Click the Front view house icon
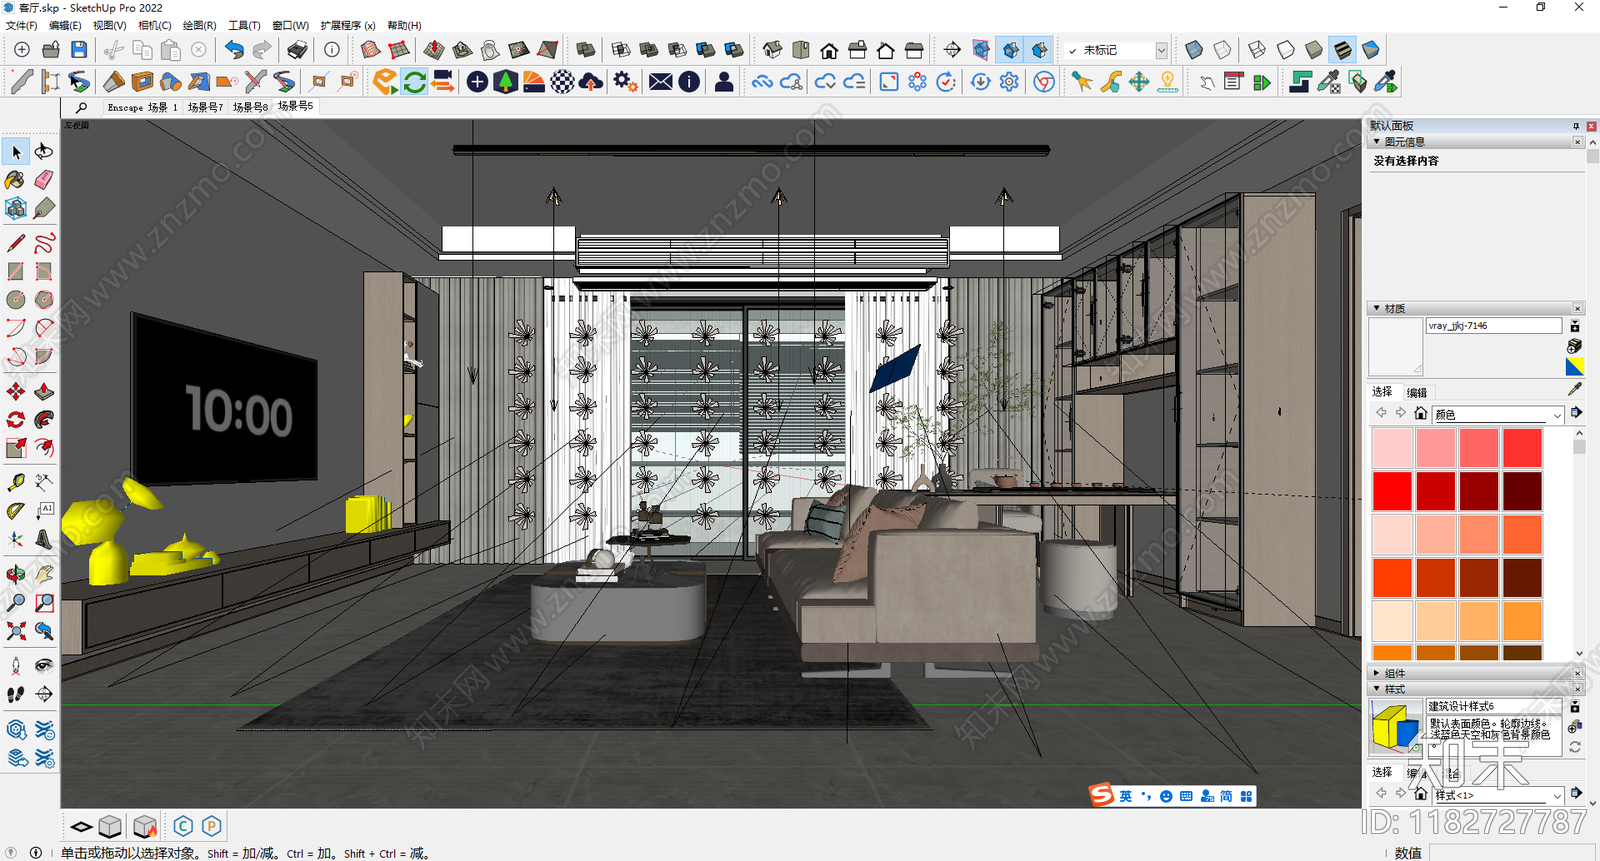The height and width of the screenshot is (861, 1600). pyautogui.click(x=829, y=50)
